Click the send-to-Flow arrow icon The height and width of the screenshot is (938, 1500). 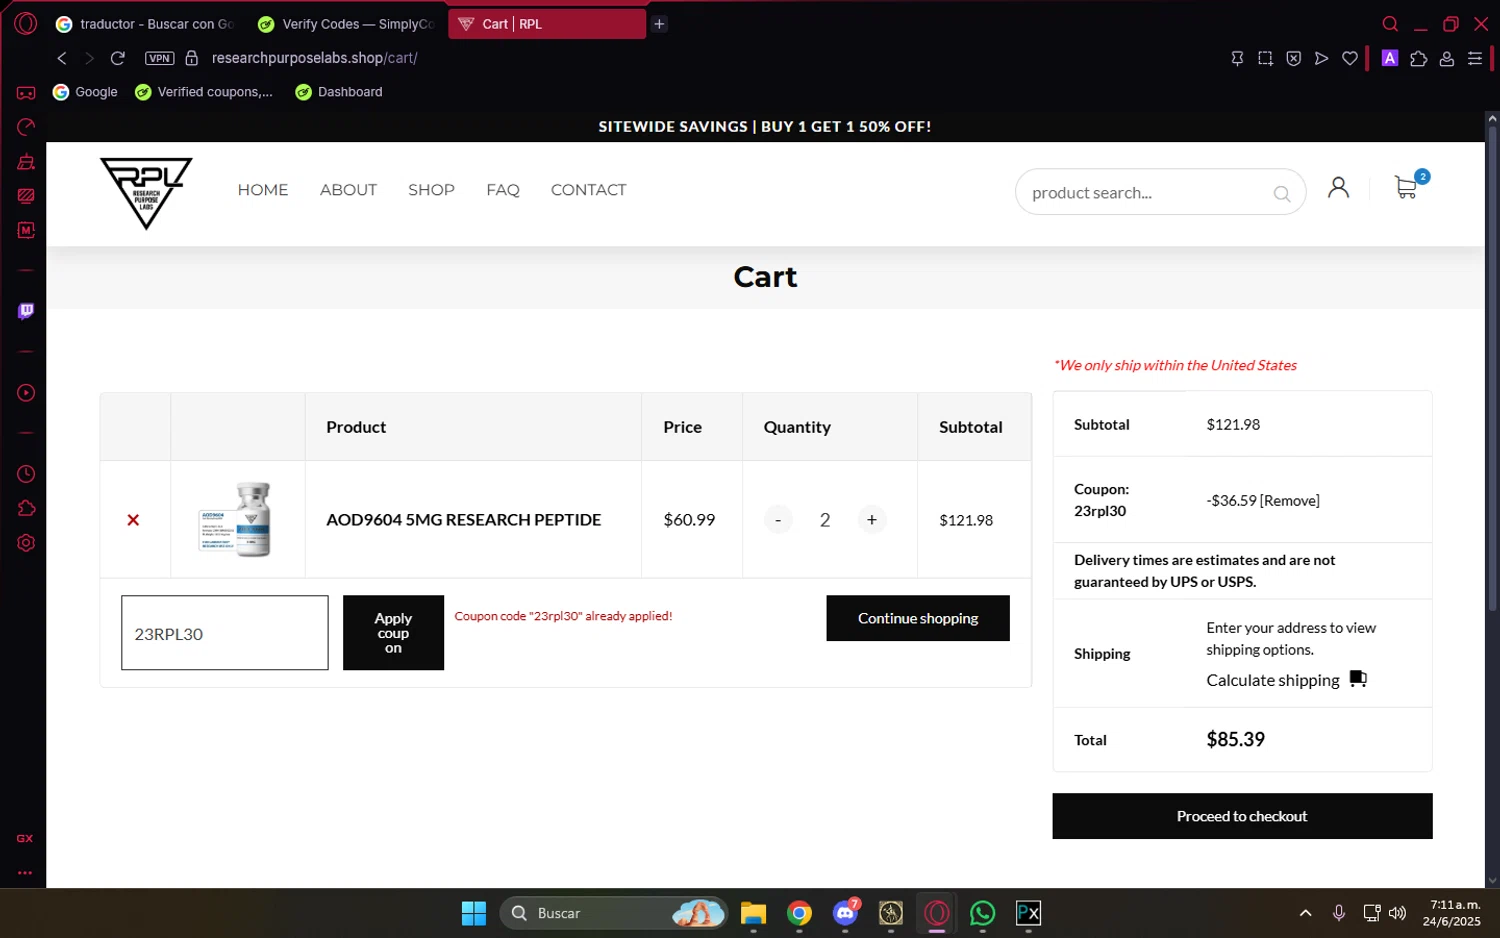[1321, 59]
